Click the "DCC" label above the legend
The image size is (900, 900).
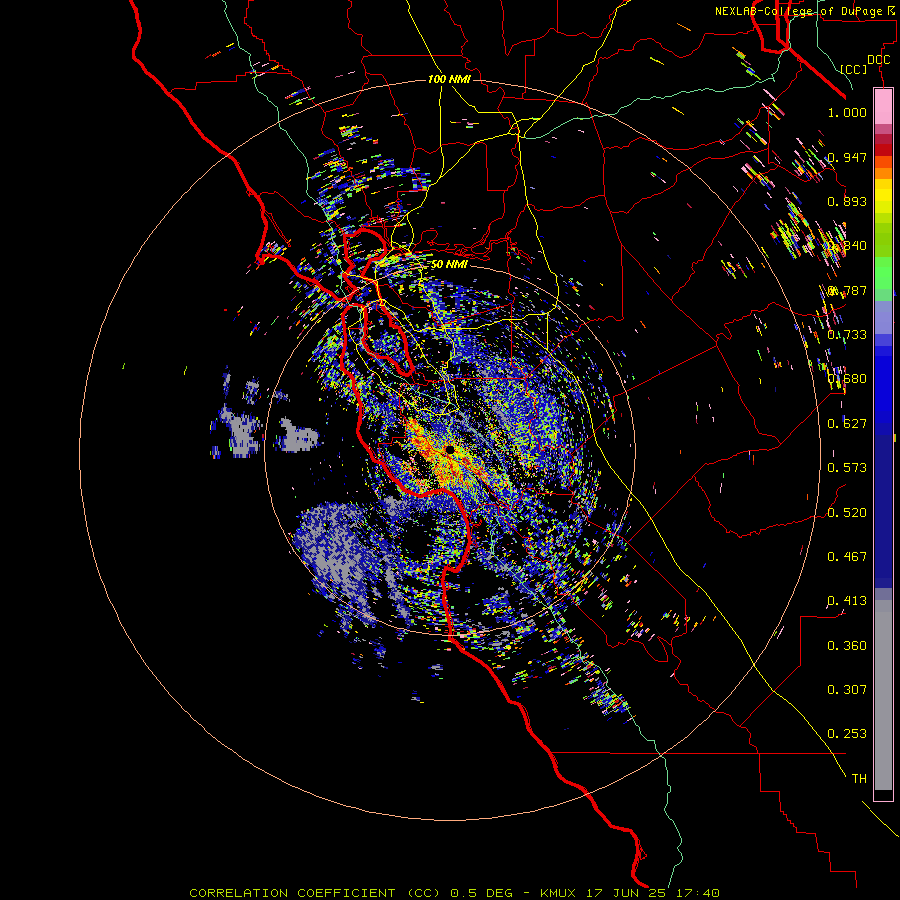[878, 60]
